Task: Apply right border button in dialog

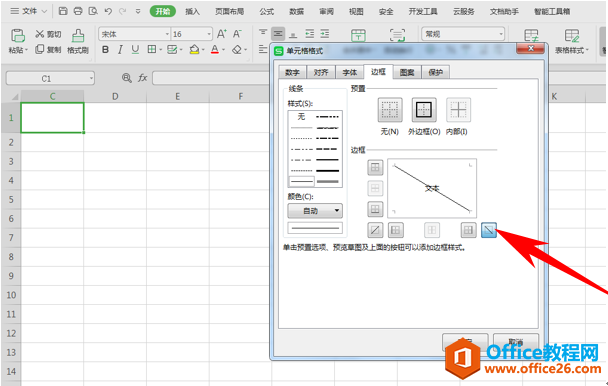Action: tap(468, 230)
